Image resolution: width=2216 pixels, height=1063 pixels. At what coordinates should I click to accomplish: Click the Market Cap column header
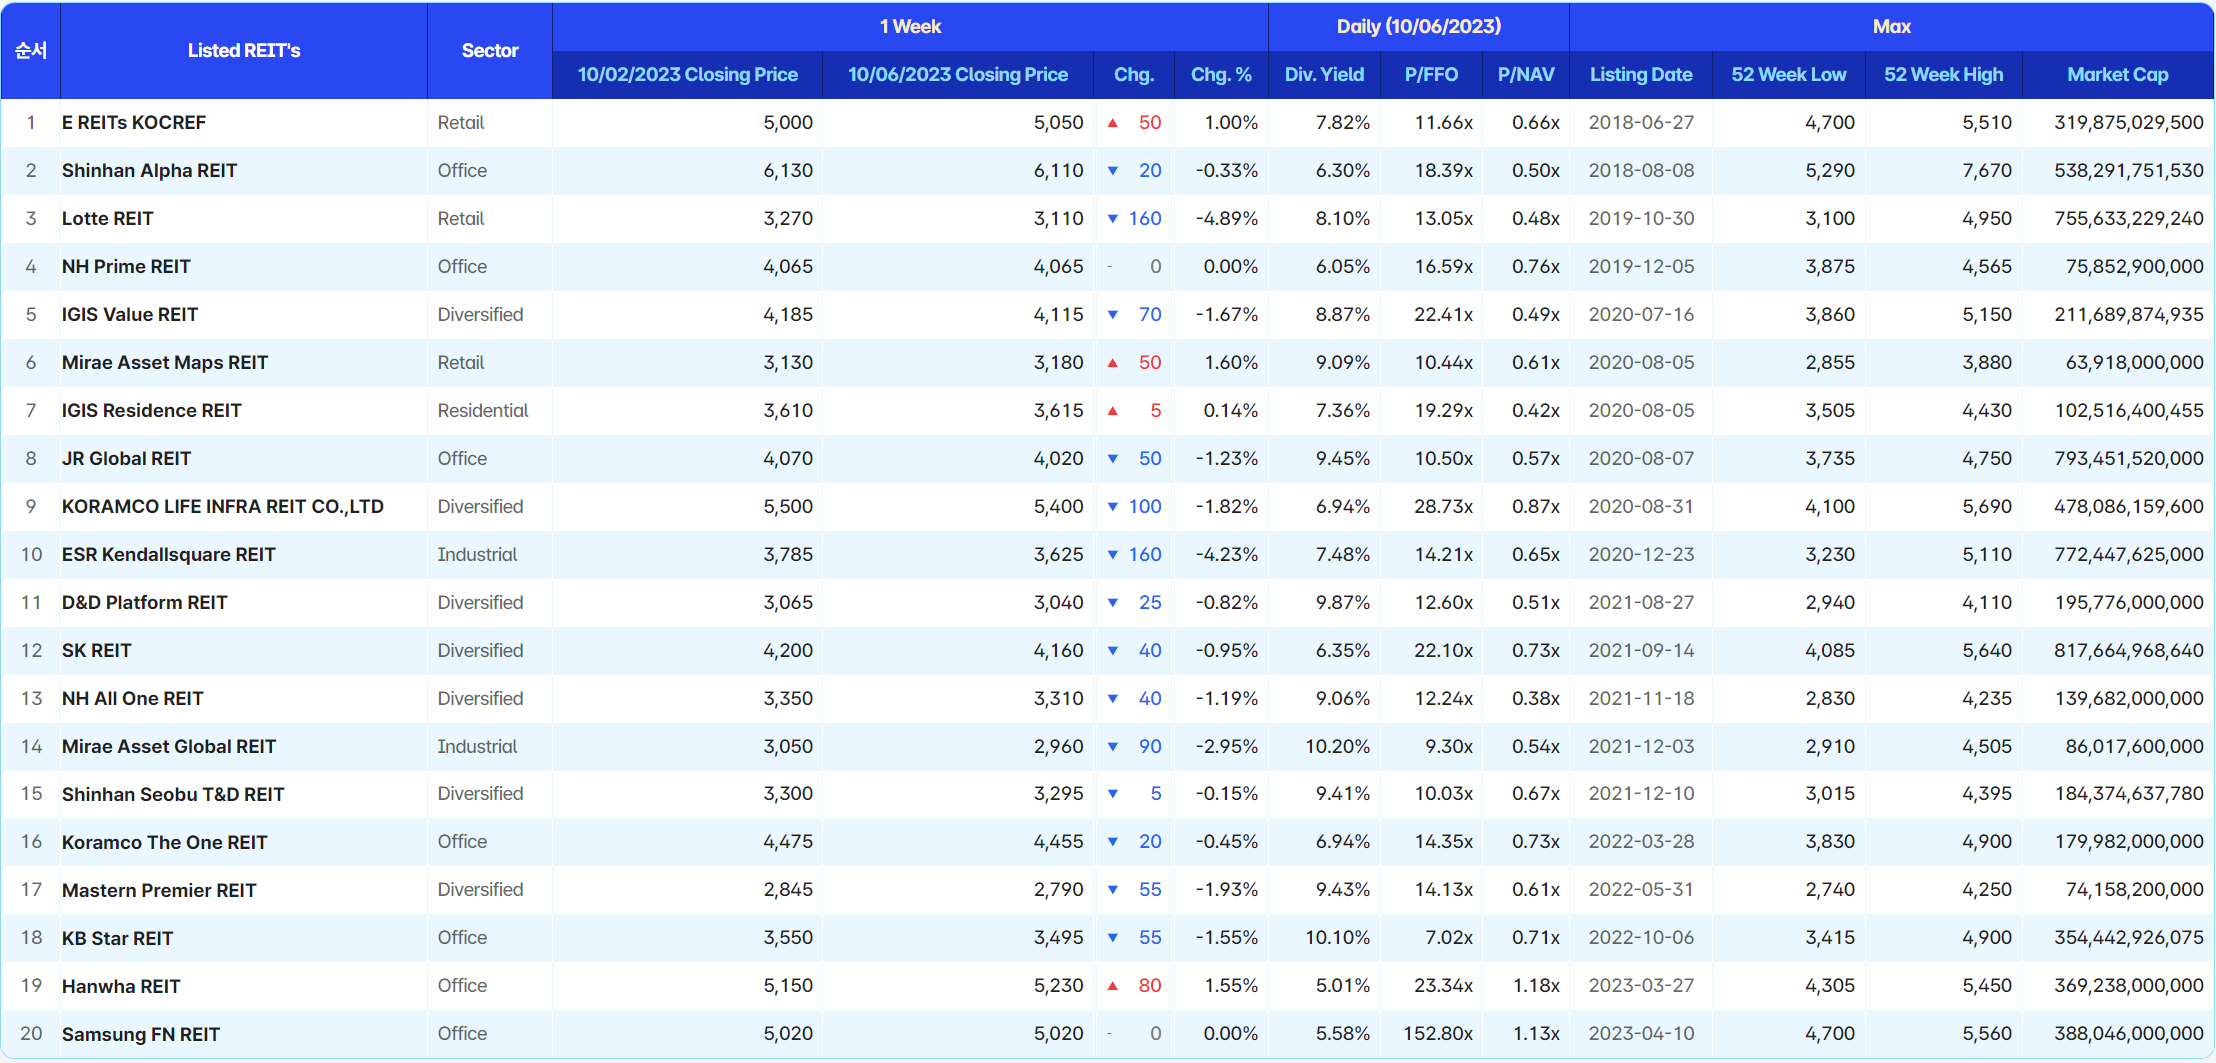tap(2118, 75)
